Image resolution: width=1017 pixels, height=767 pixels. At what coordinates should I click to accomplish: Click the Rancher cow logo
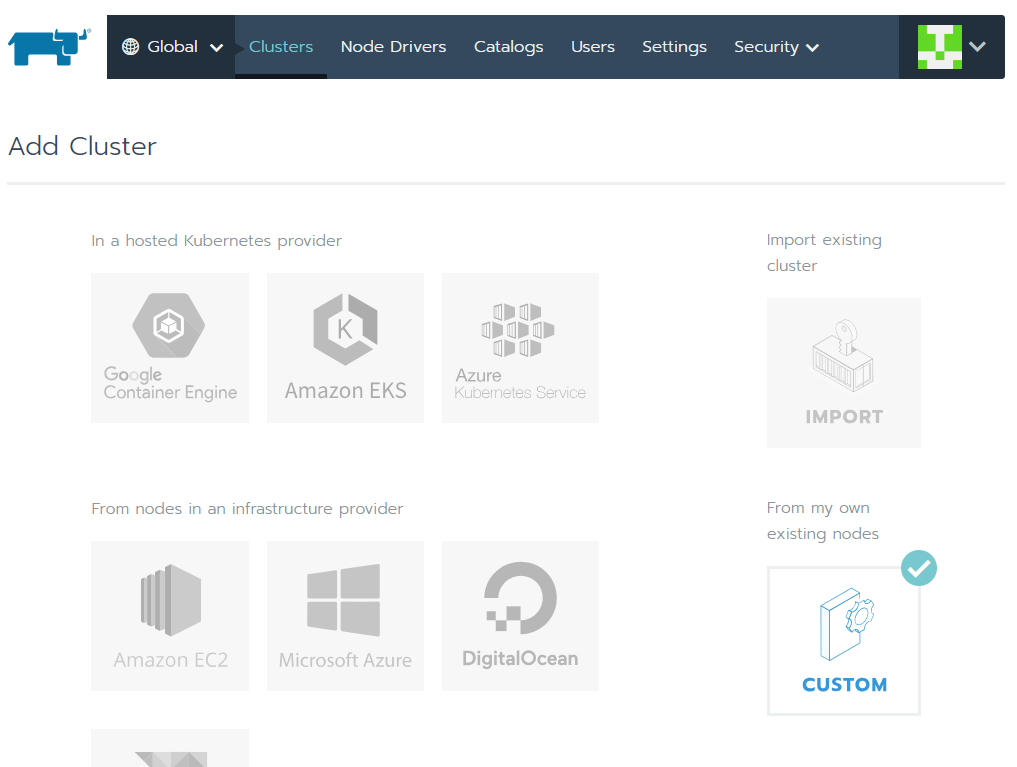click(49, 47)
